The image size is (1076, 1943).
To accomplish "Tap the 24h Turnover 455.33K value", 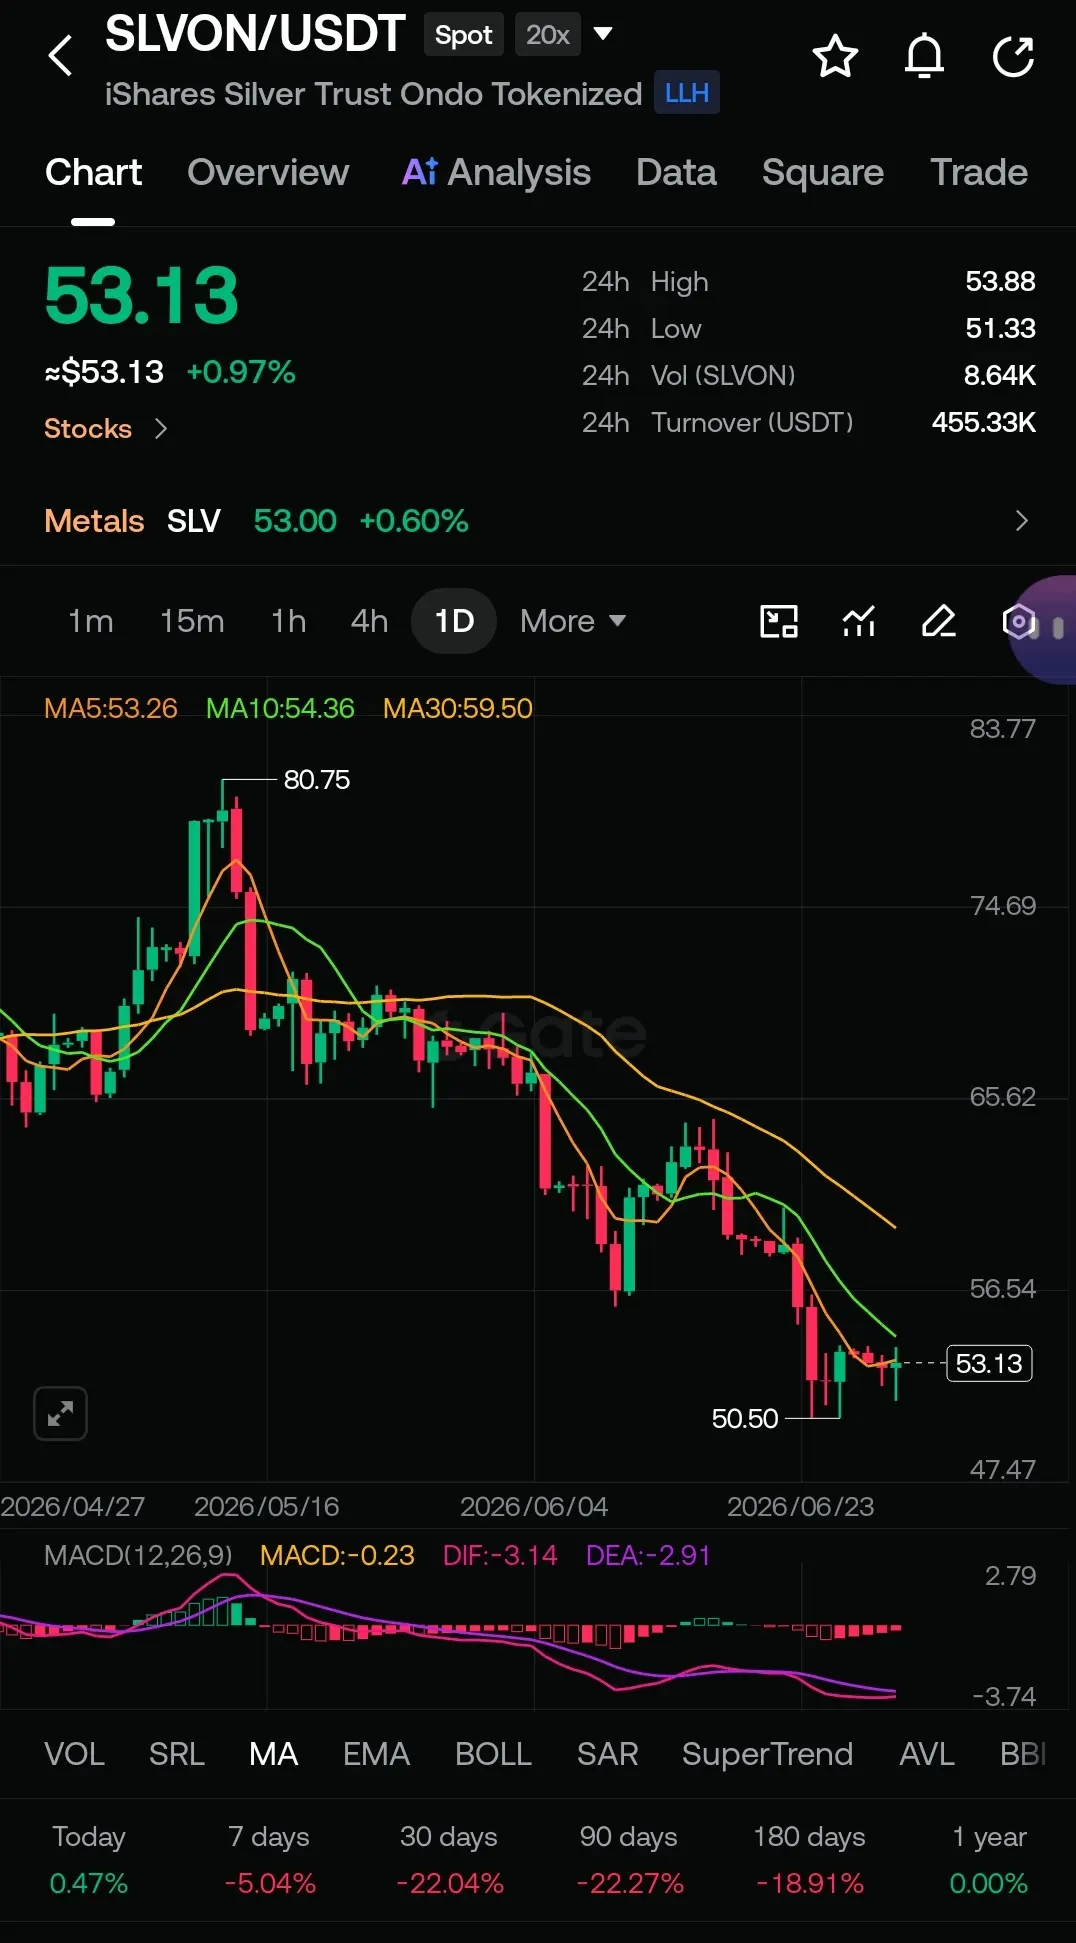I will click(983, 422).
